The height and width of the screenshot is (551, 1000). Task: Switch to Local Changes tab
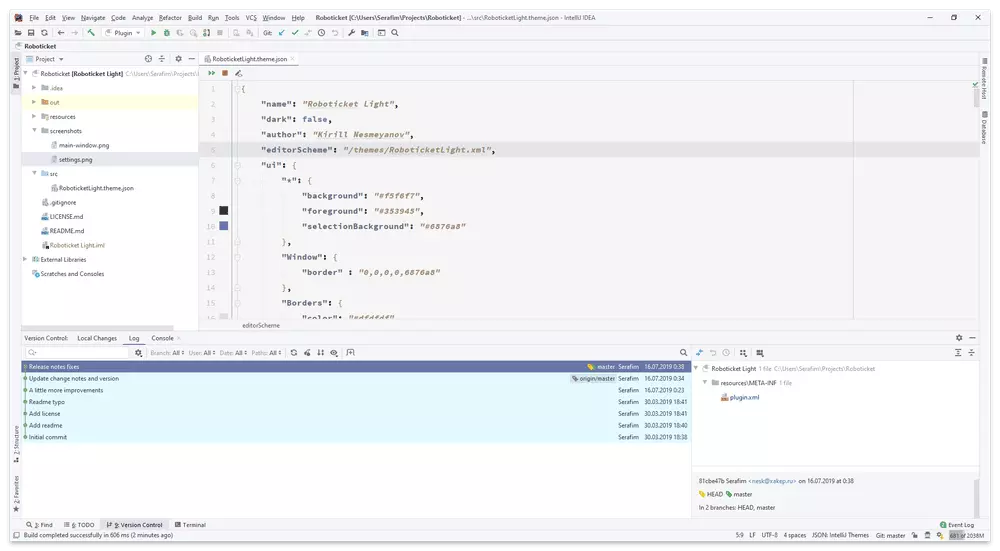tap(97, 338)
